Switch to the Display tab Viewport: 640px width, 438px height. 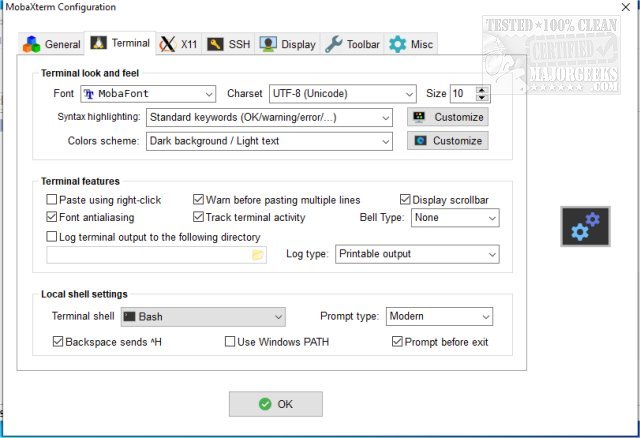[288, 44]
